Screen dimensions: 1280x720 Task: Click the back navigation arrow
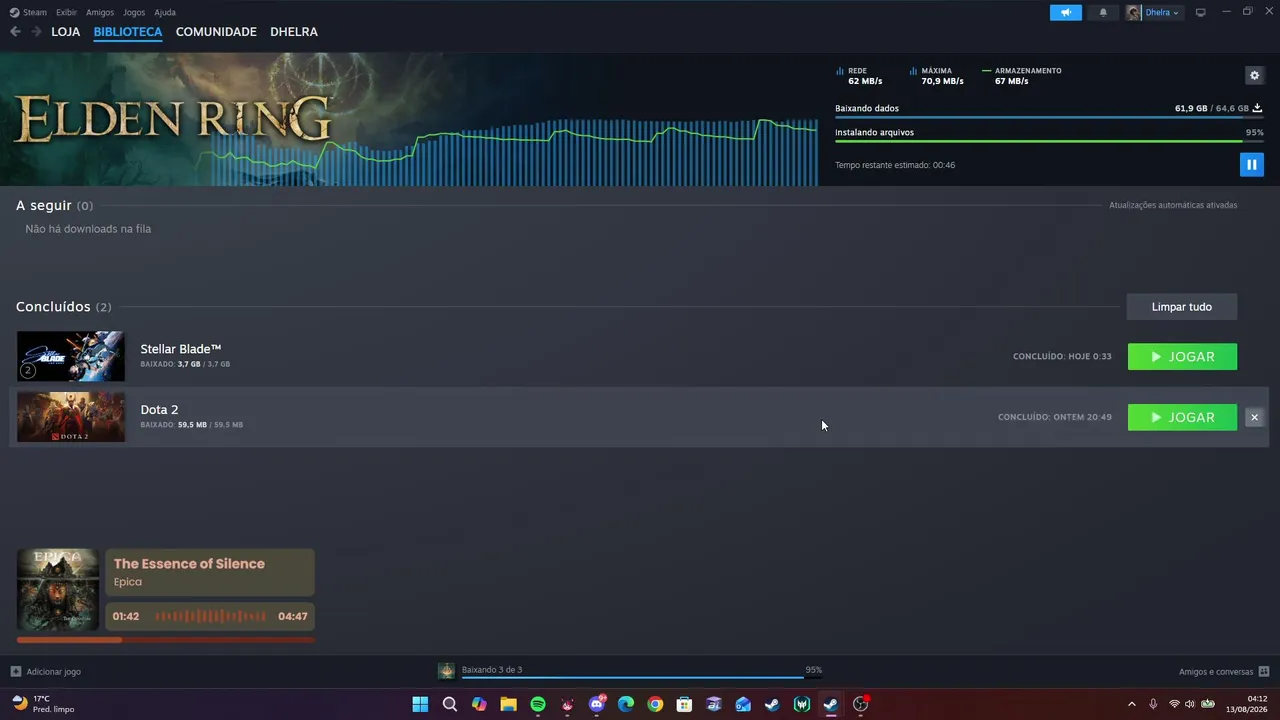[15, 32]
